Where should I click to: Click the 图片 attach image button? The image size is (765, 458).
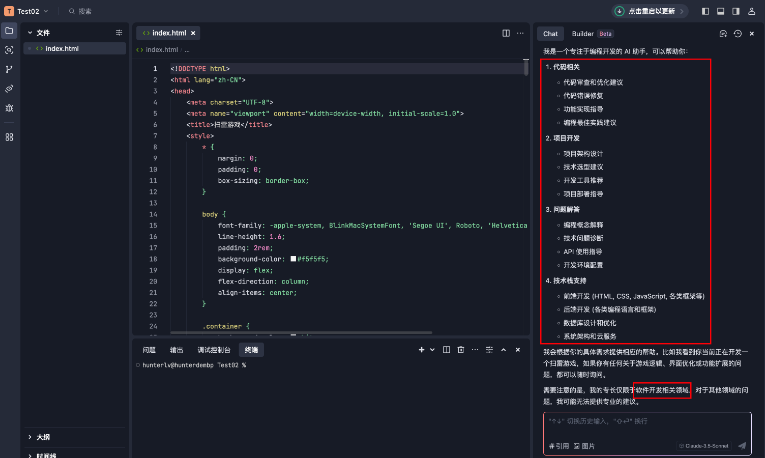pos(587,445)
